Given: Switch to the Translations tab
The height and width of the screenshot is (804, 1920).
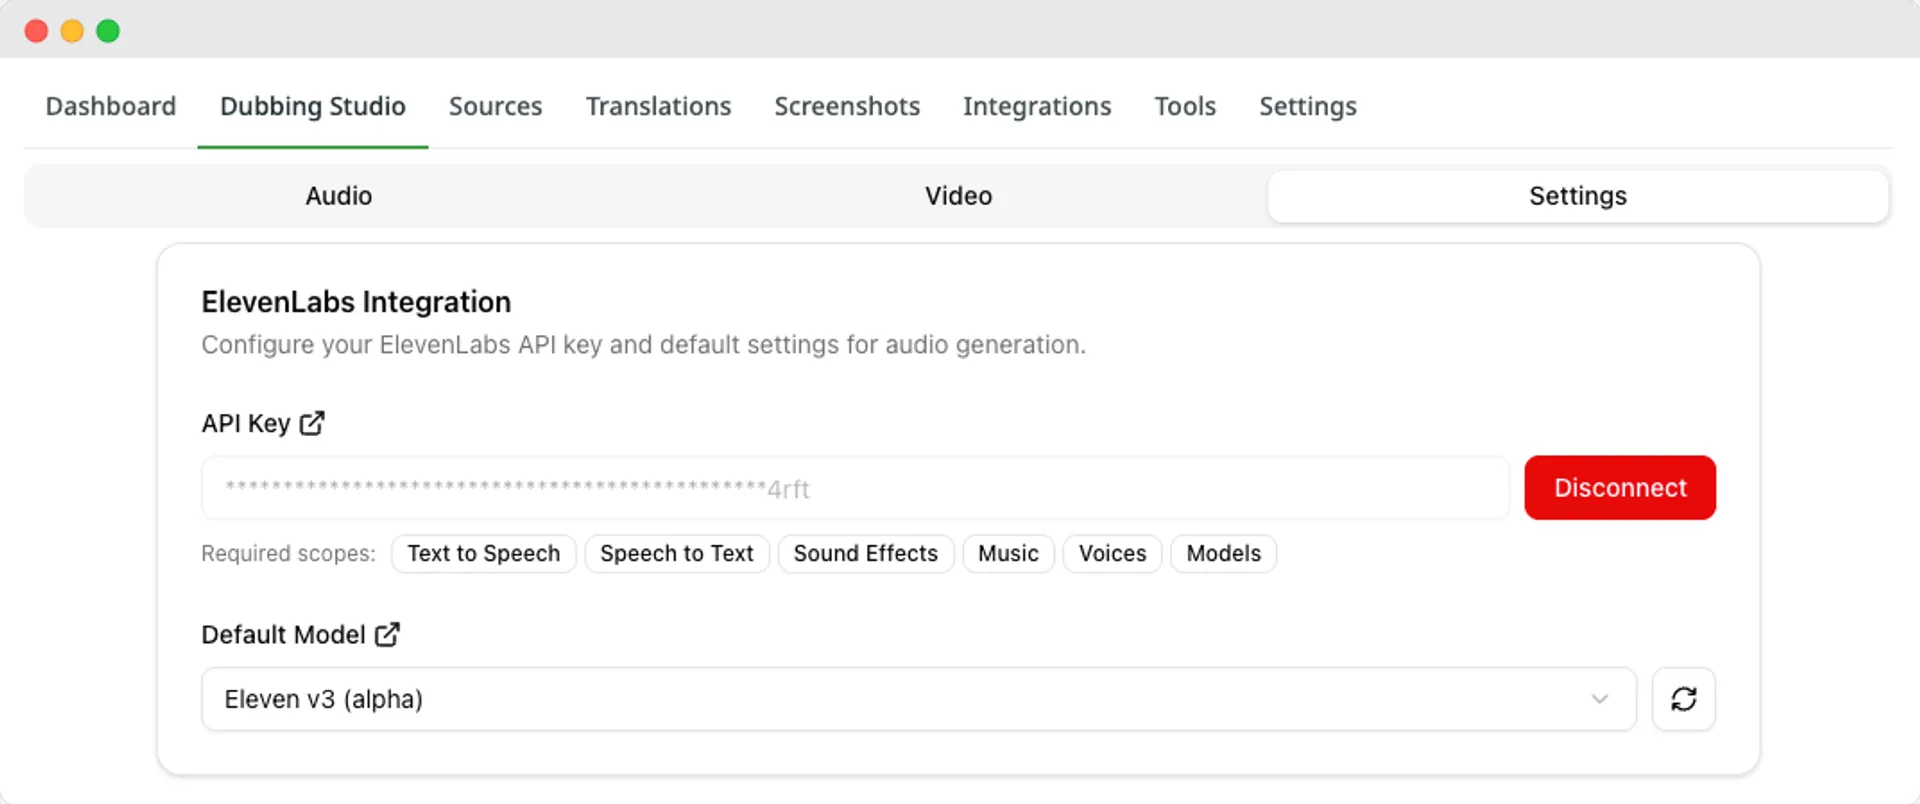Looking at the screenshot, I should click(658, 106).
